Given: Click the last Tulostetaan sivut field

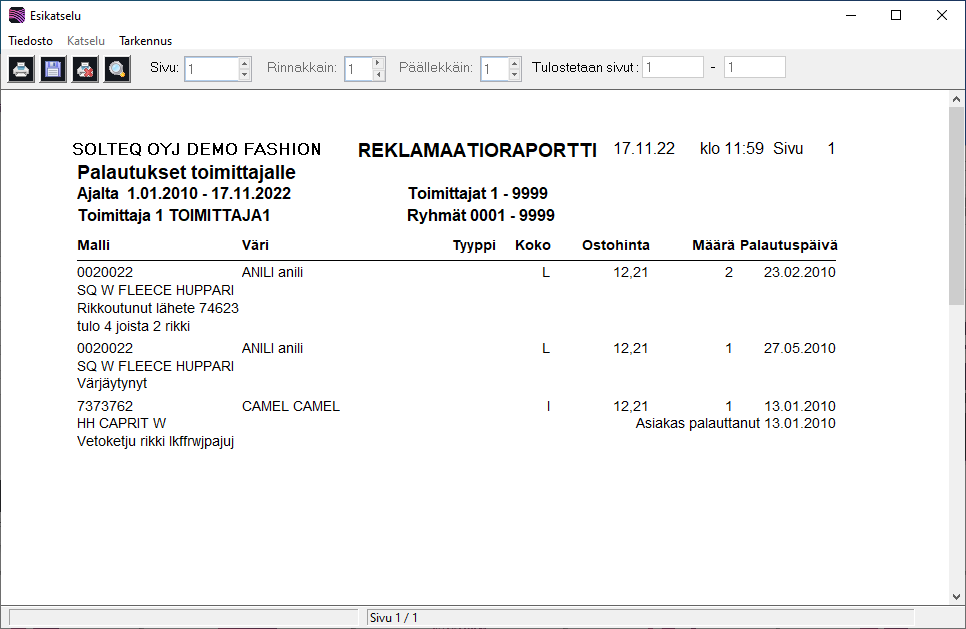Looking at the screenshot, I should [x=754, y=68].
